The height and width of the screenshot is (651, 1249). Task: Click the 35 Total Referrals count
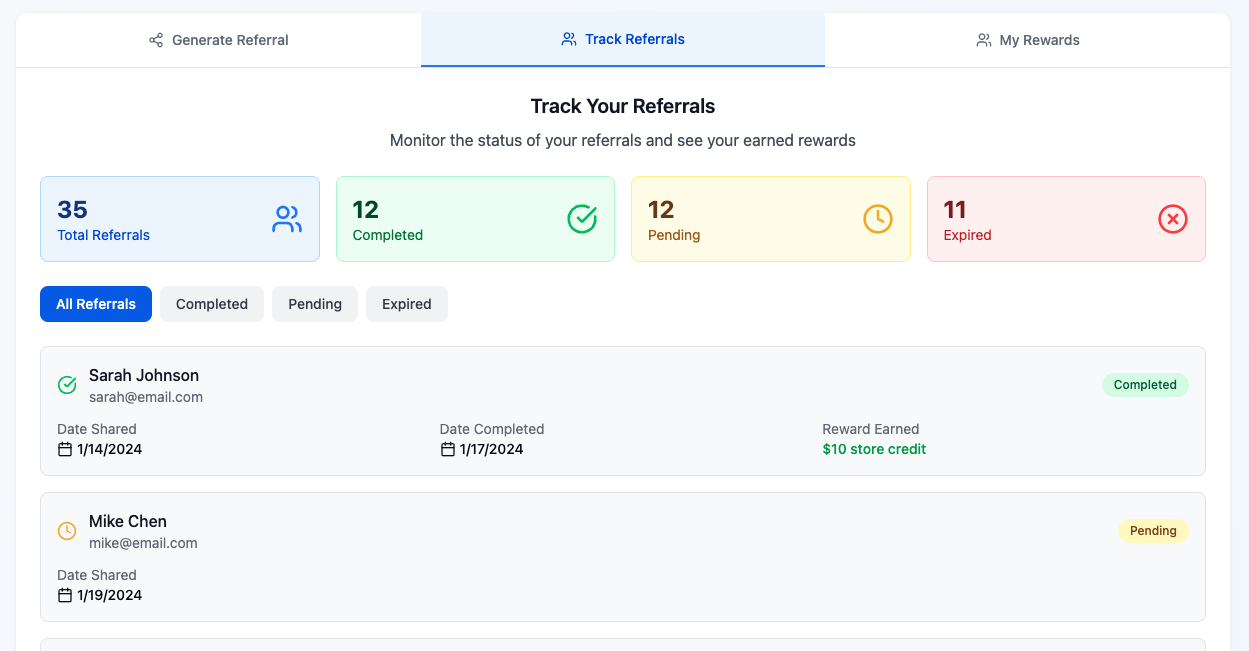point(72,209)
